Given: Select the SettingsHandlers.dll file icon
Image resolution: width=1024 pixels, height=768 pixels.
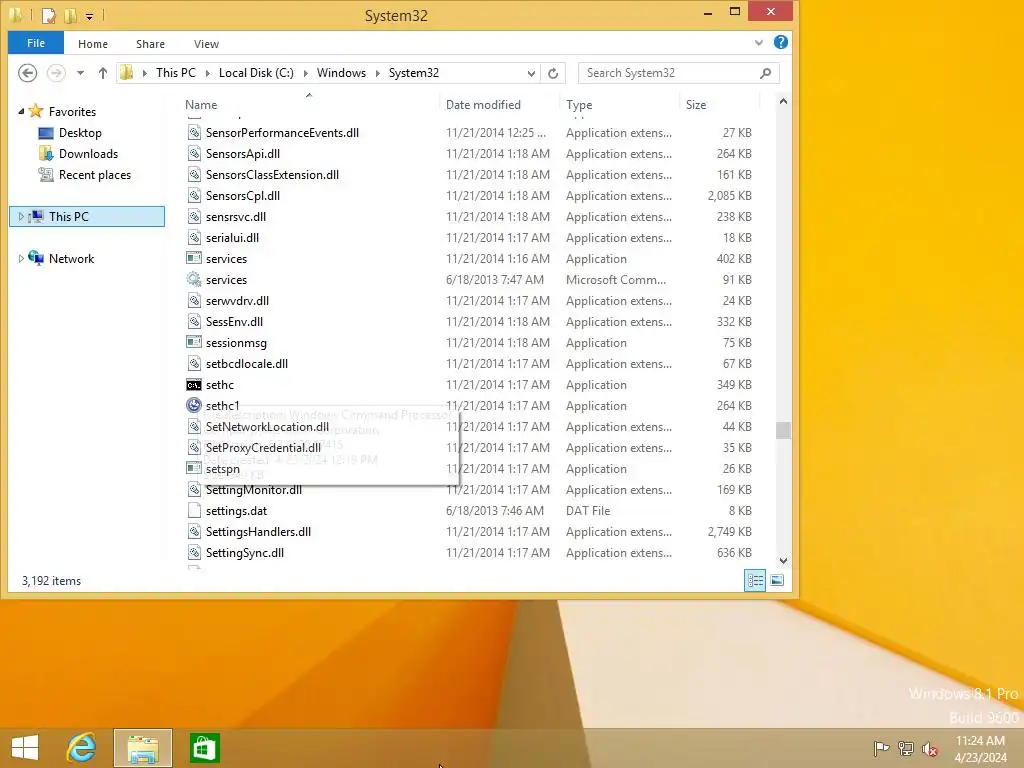Looking at the screenshot, I should tap(194, 532).
